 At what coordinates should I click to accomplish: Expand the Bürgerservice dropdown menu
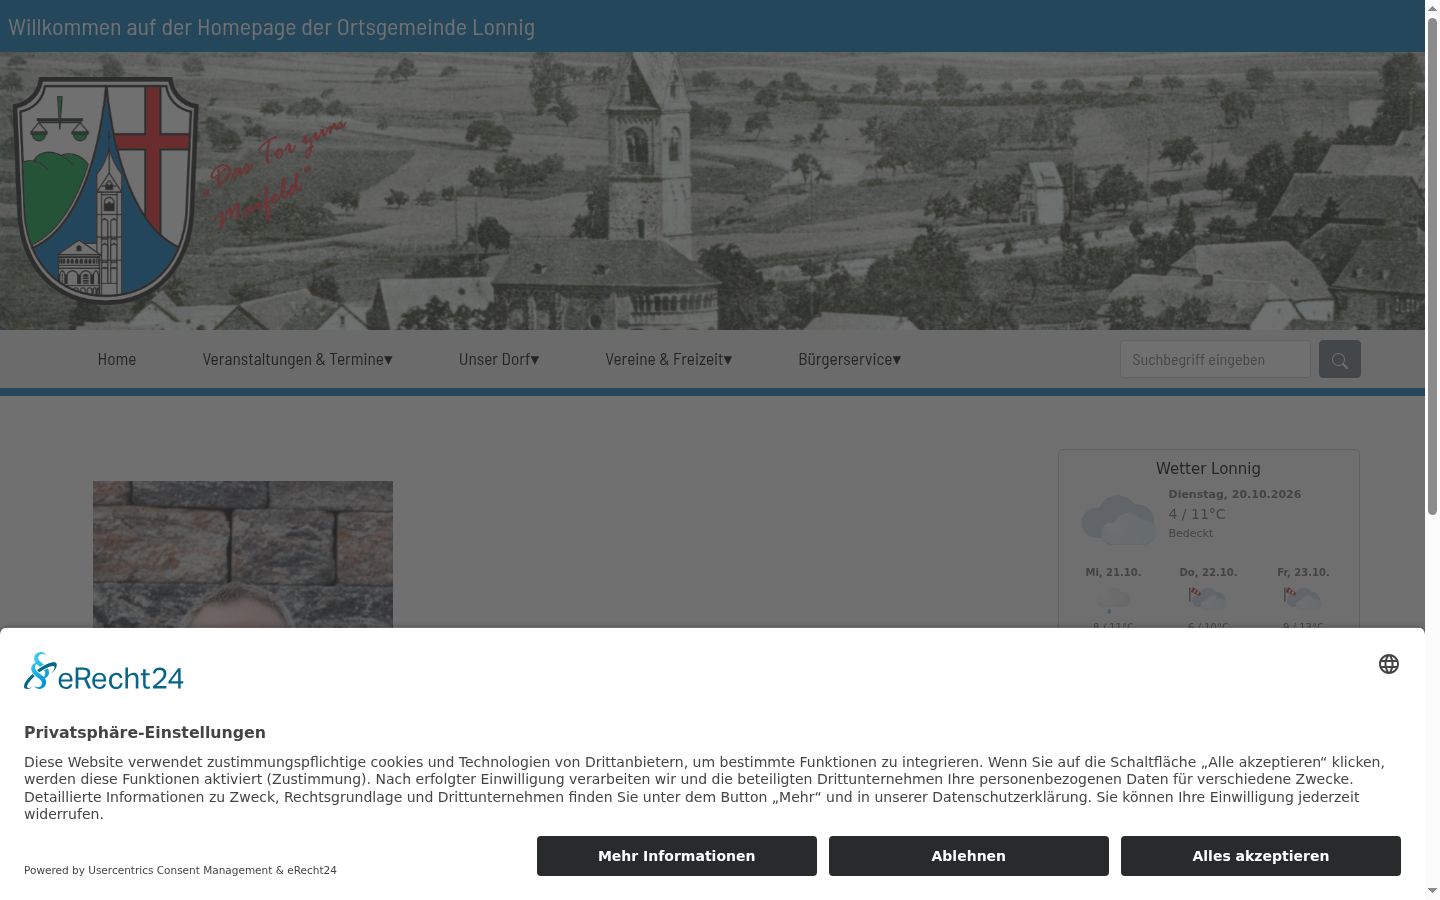[x=849, y=359]
